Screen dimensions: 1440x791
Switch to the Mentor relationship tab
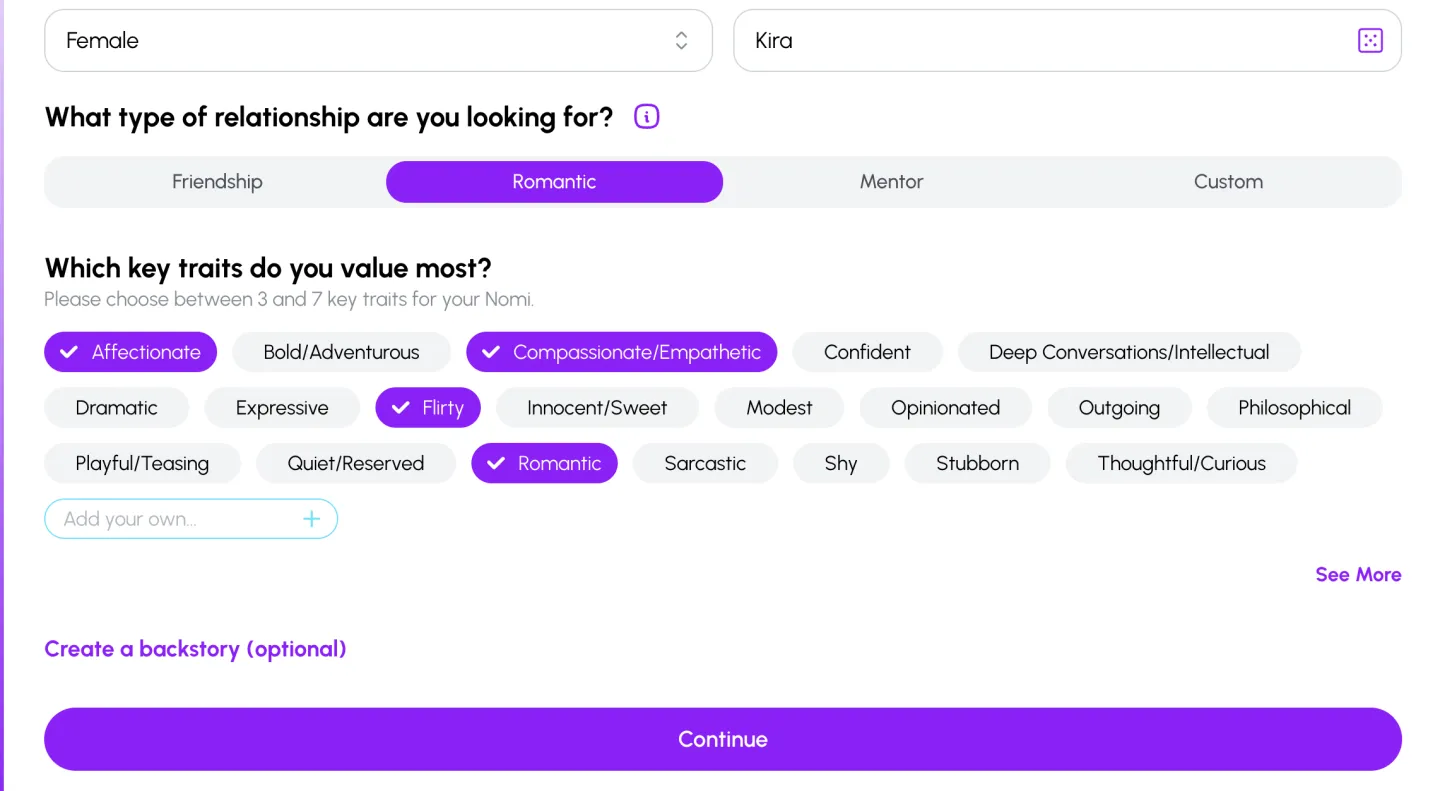pos(891,182)
